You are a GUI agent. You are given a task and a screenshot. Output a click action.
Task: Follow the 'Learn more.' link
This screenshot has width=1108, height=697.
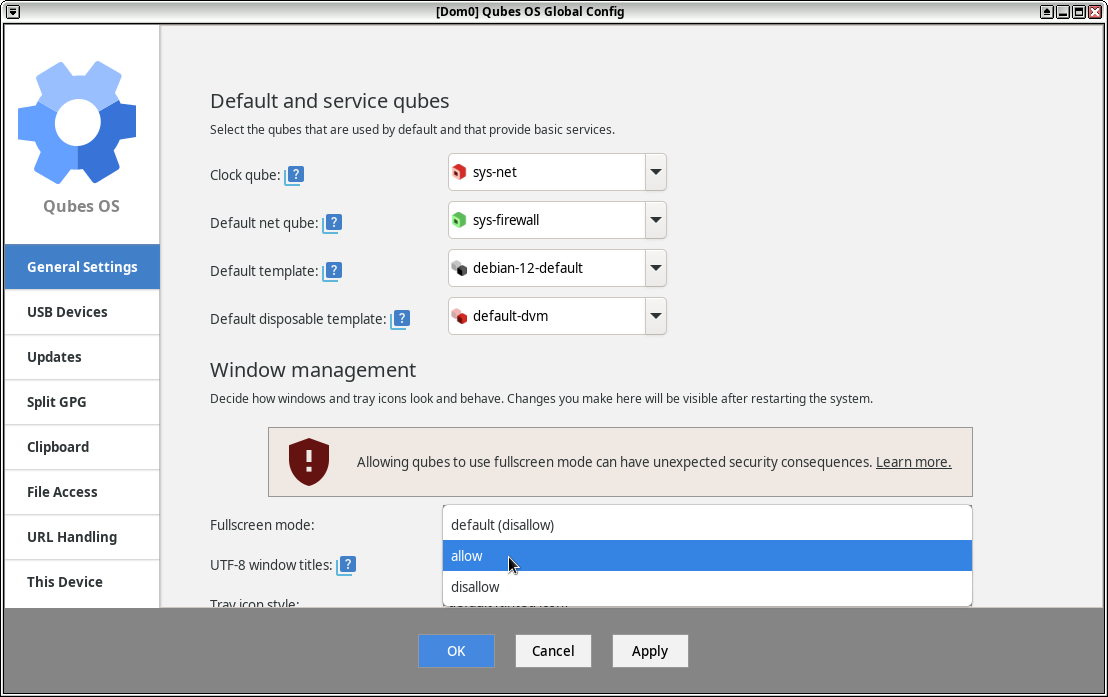pos(913,462)
